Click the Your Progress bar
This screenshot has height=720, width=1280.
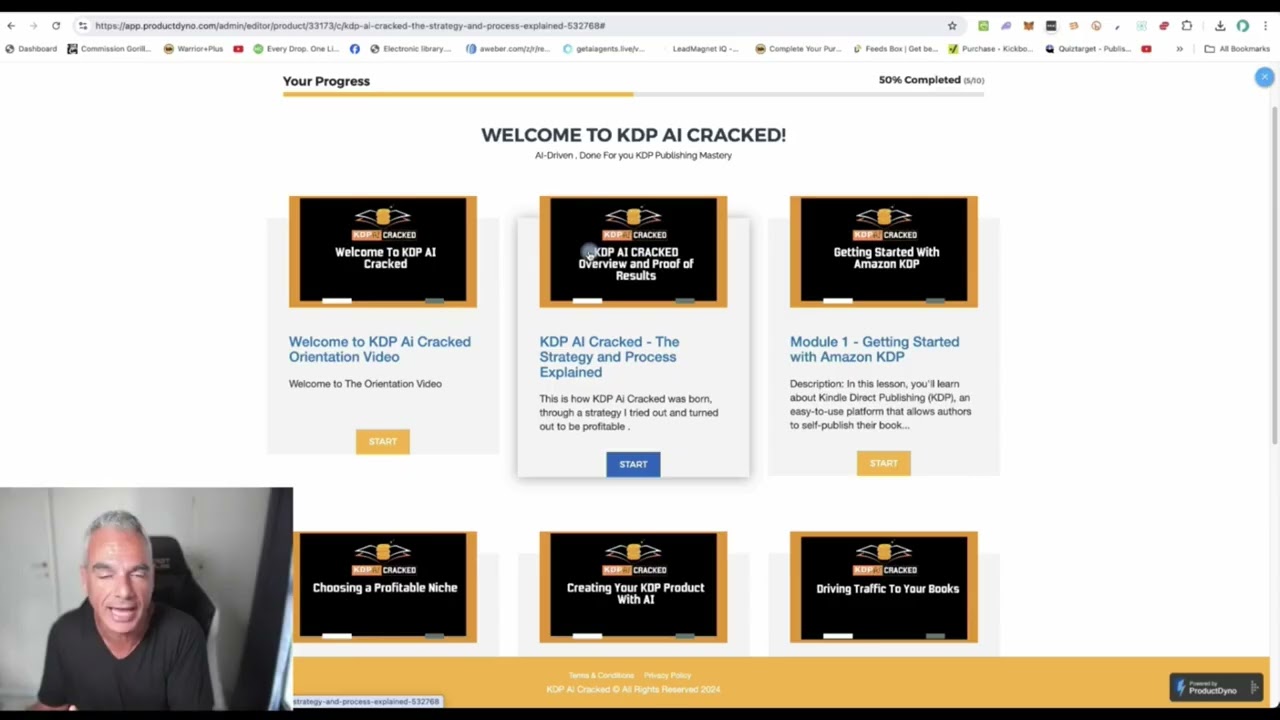point(633,95)
